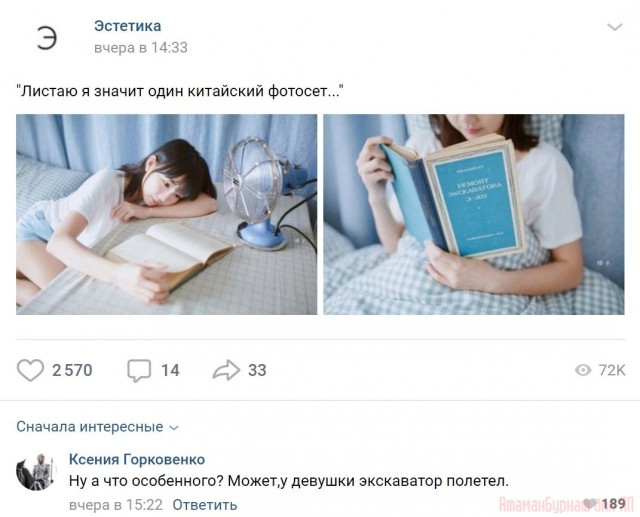Like Ксения's comment with the heart icon
This screenshot has width=640, height=517.
pos(589,504)
